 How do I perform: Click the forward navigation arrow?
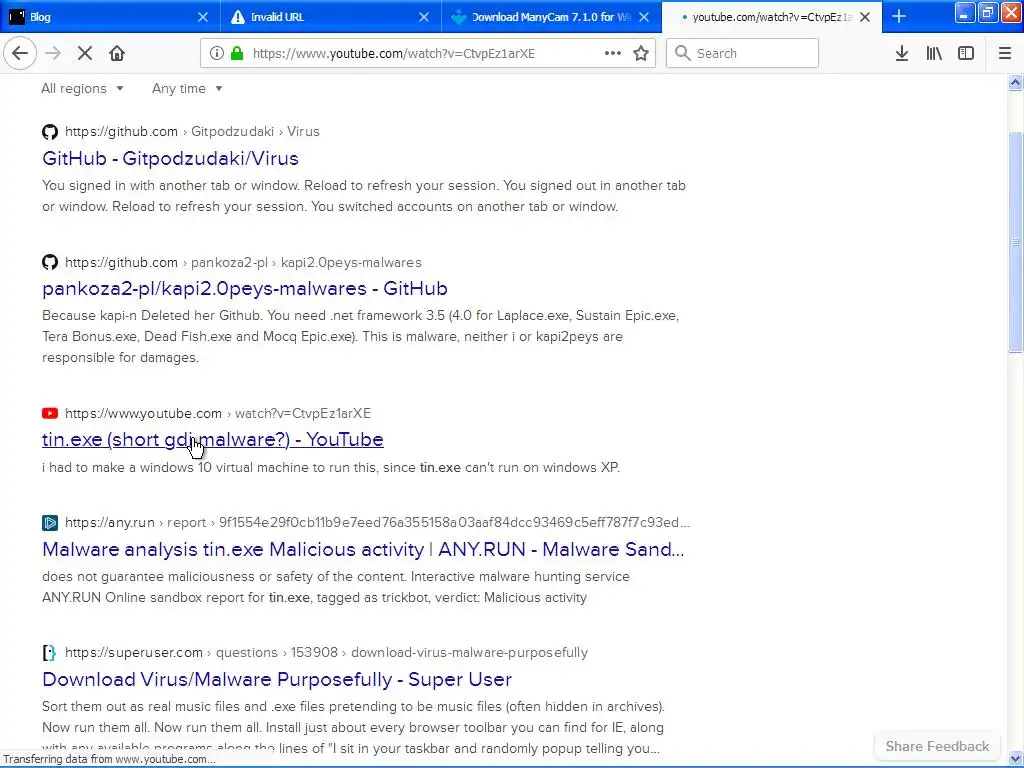53,54
